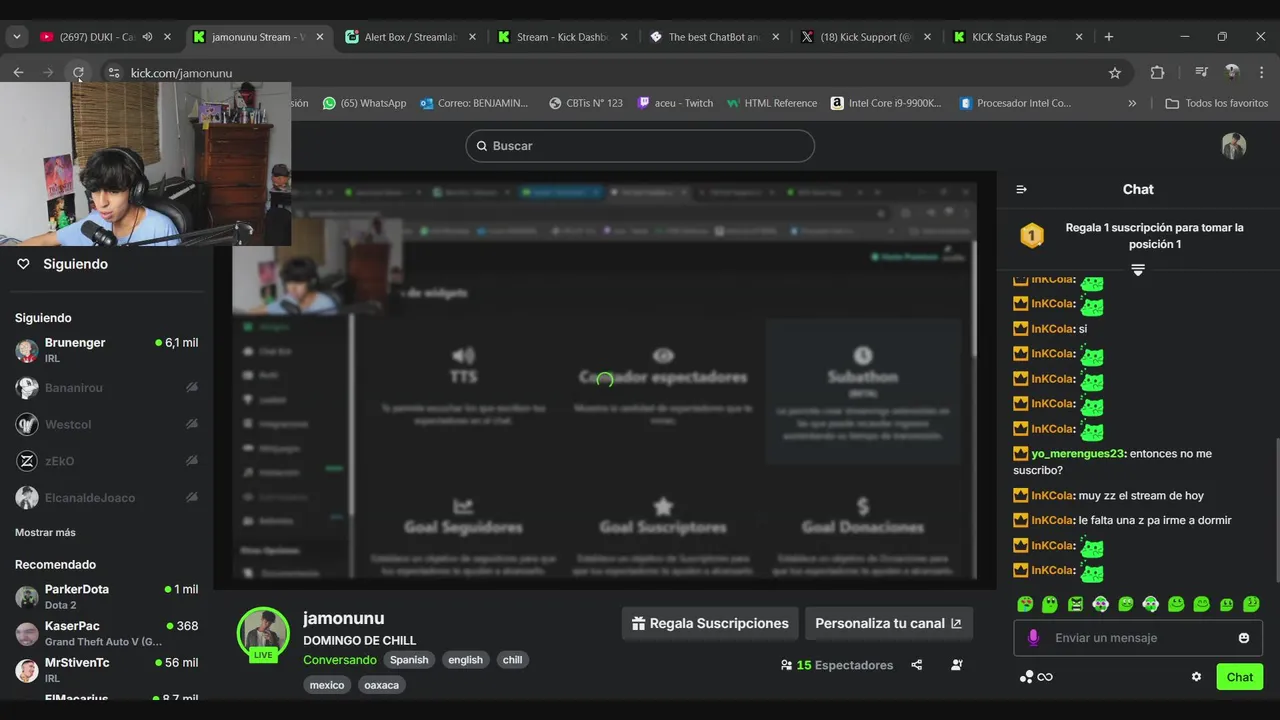This screenshot has width=1280, height=720.
Task: Open ElcanaldeJoaco channel in sidebar
Action: pos(106,497)
